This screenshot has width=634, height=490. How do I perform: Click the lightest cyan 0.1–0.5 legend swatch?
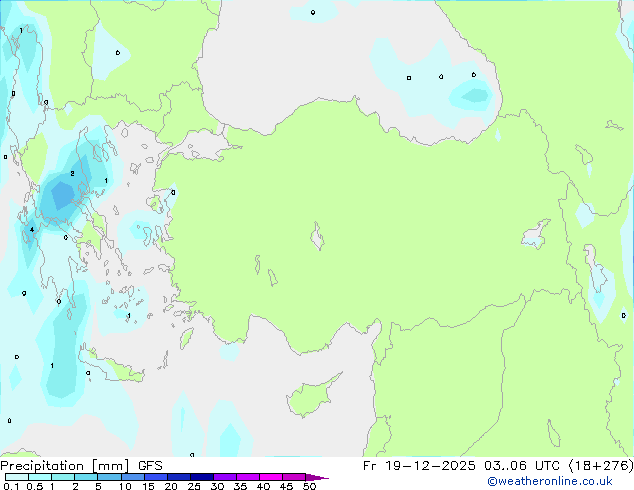click(x=17, y=477)
